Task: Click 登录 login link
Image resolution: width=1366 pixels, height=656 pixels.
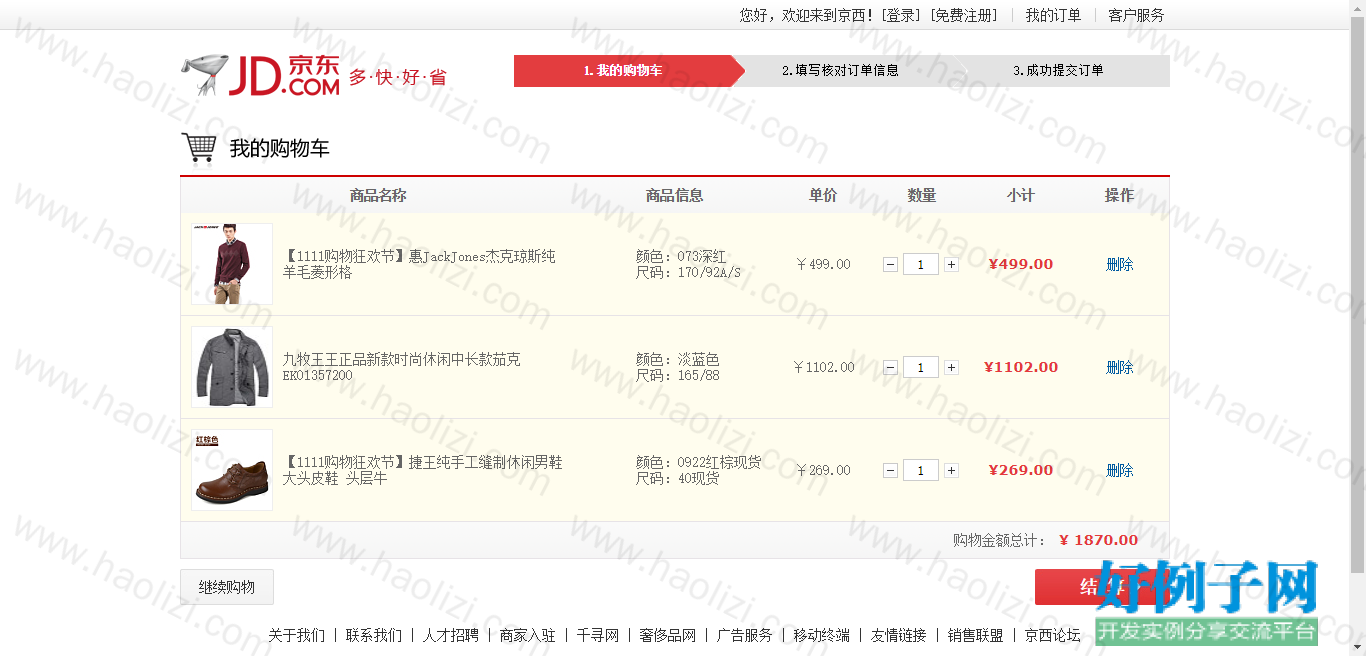Action: [902, 15]
